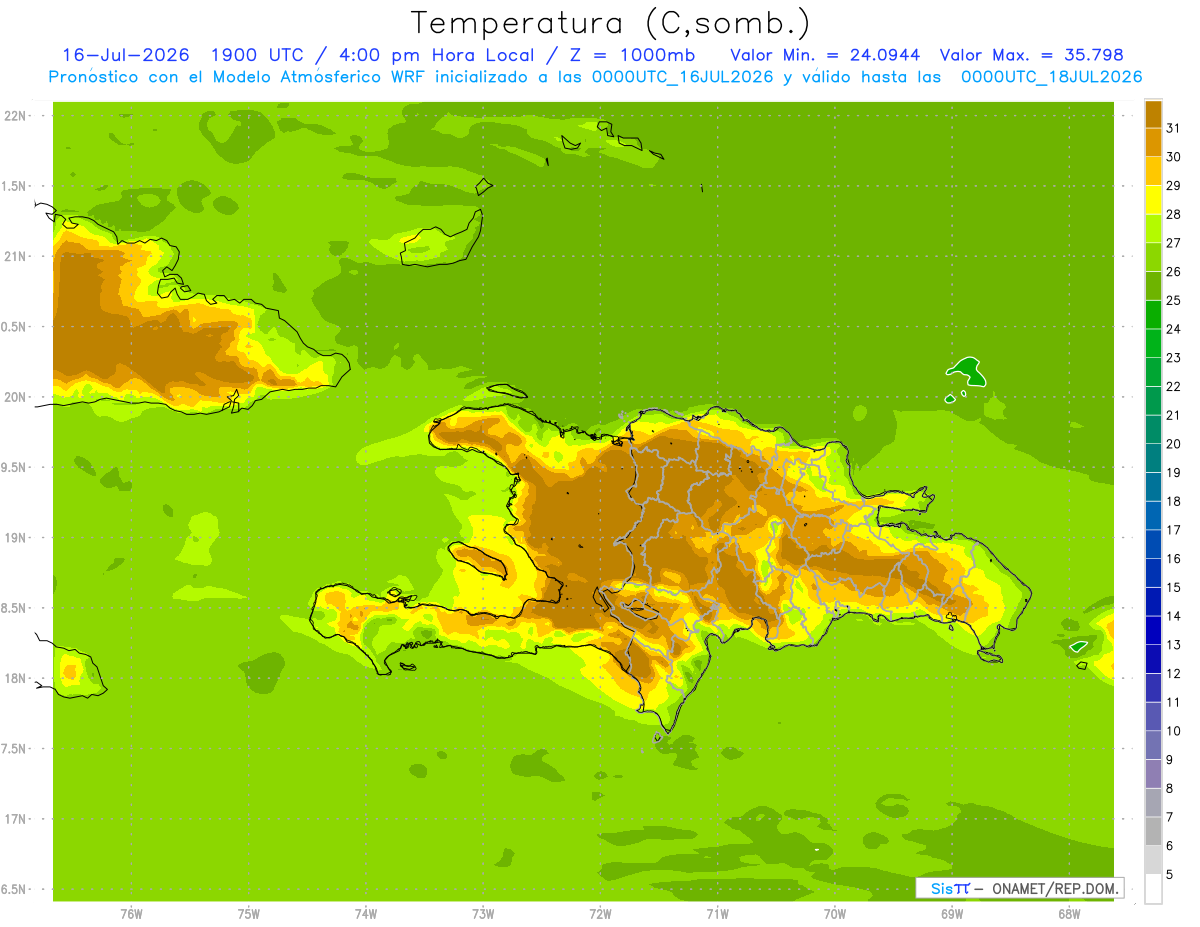Click the color scale label 31

(1173, 128)
